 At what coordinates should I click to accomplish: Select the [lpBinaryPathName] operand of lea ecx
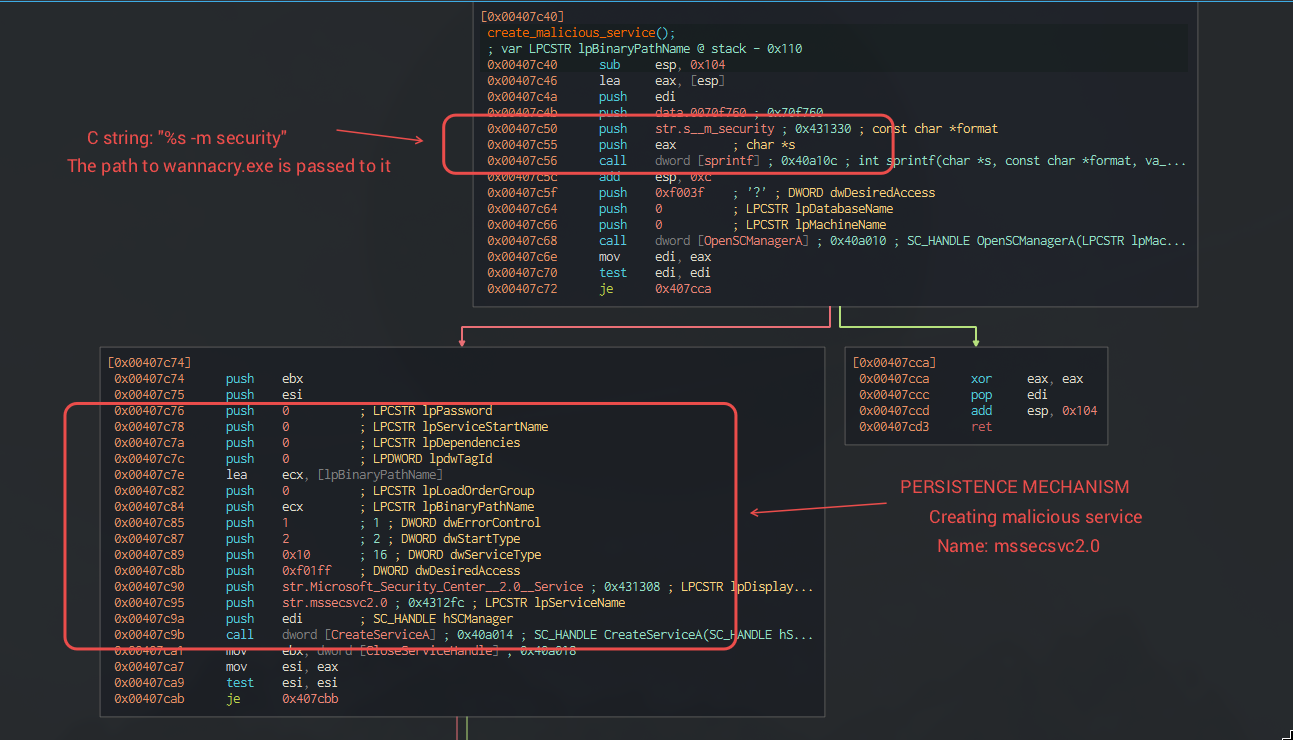[x=380, y=475]
